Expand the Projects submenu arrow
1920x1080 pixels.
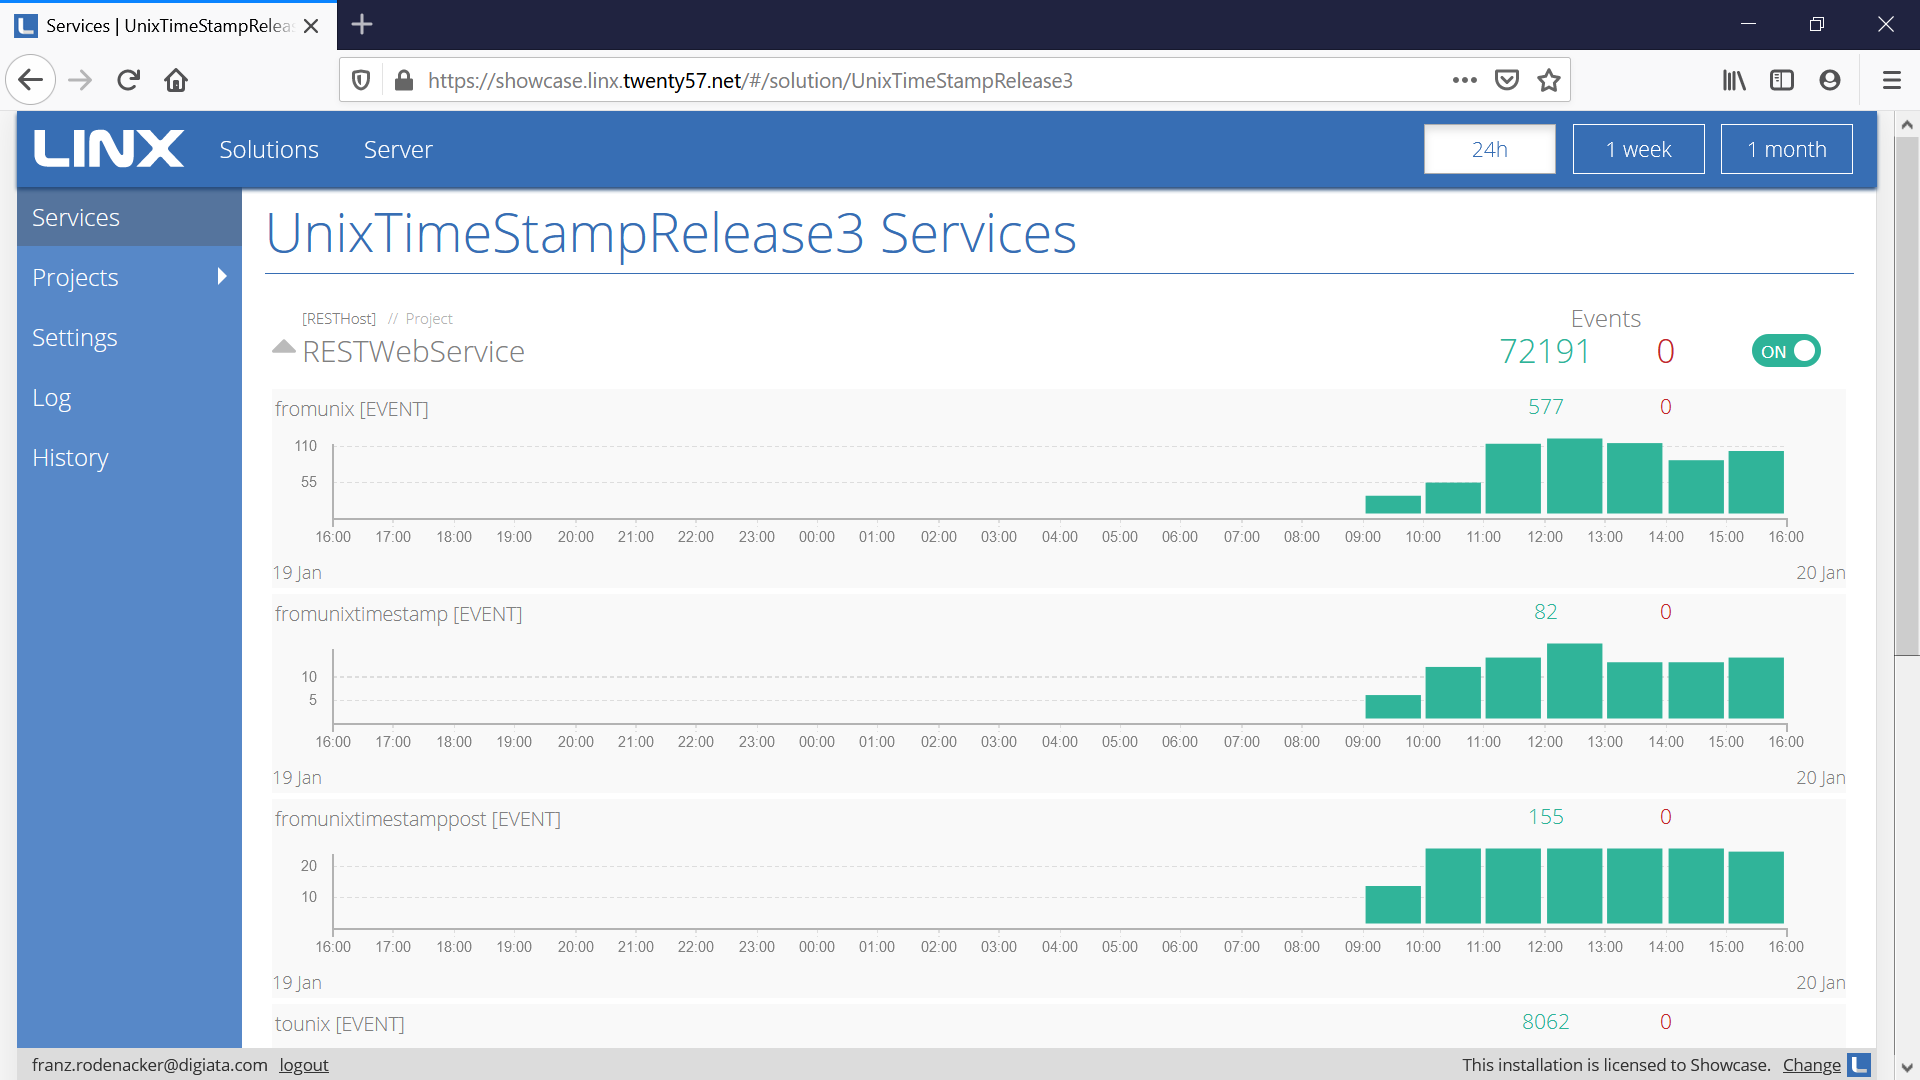click(222, 277)
